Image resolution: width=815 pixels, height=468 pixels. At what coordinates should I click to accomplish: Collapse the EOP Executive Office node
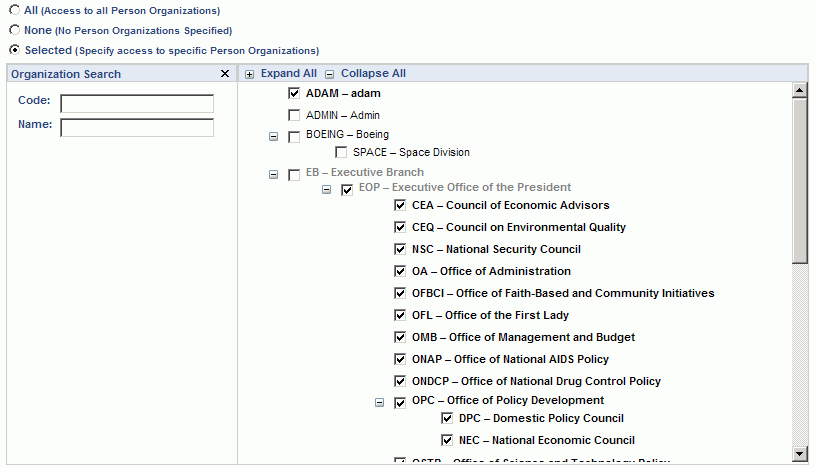326,190
